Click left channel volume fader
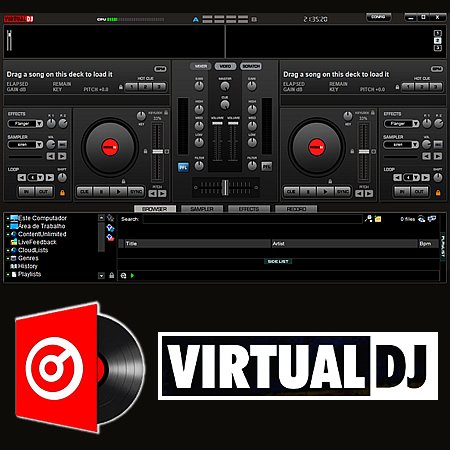The height and width of the screenshot is (450, 450). point(217,123)
